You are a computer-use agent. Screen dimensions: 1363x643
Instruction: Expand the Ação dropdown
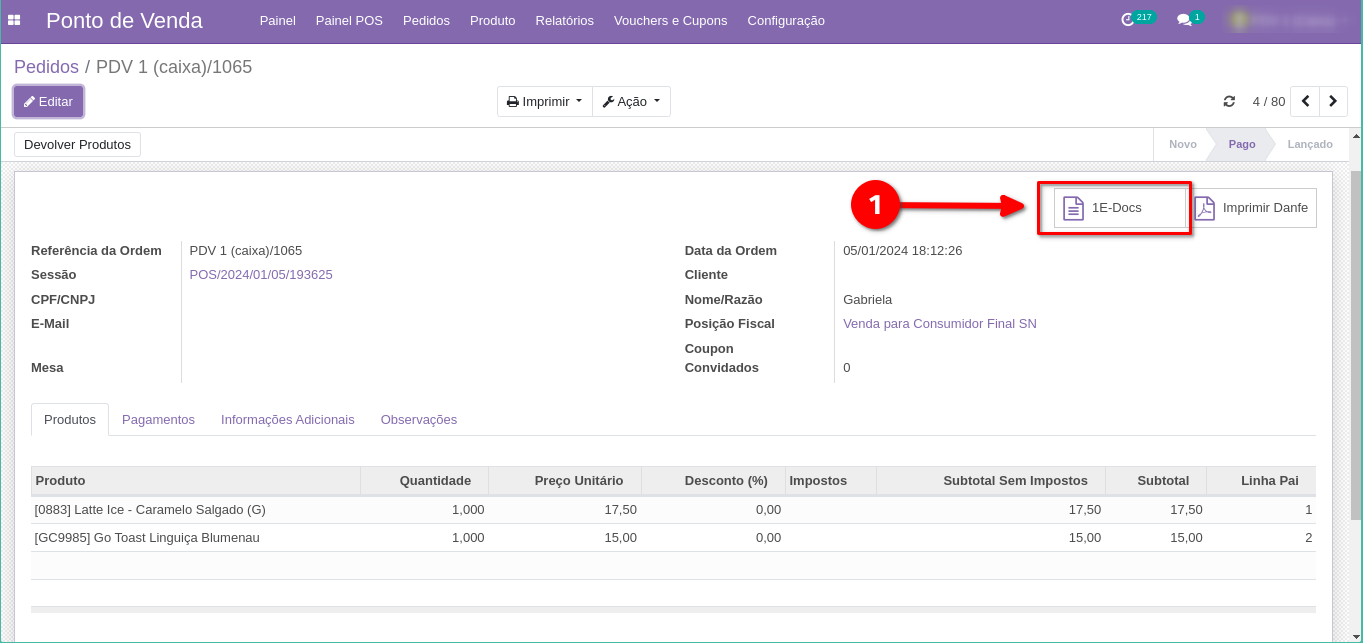click(x=631, y=102)
